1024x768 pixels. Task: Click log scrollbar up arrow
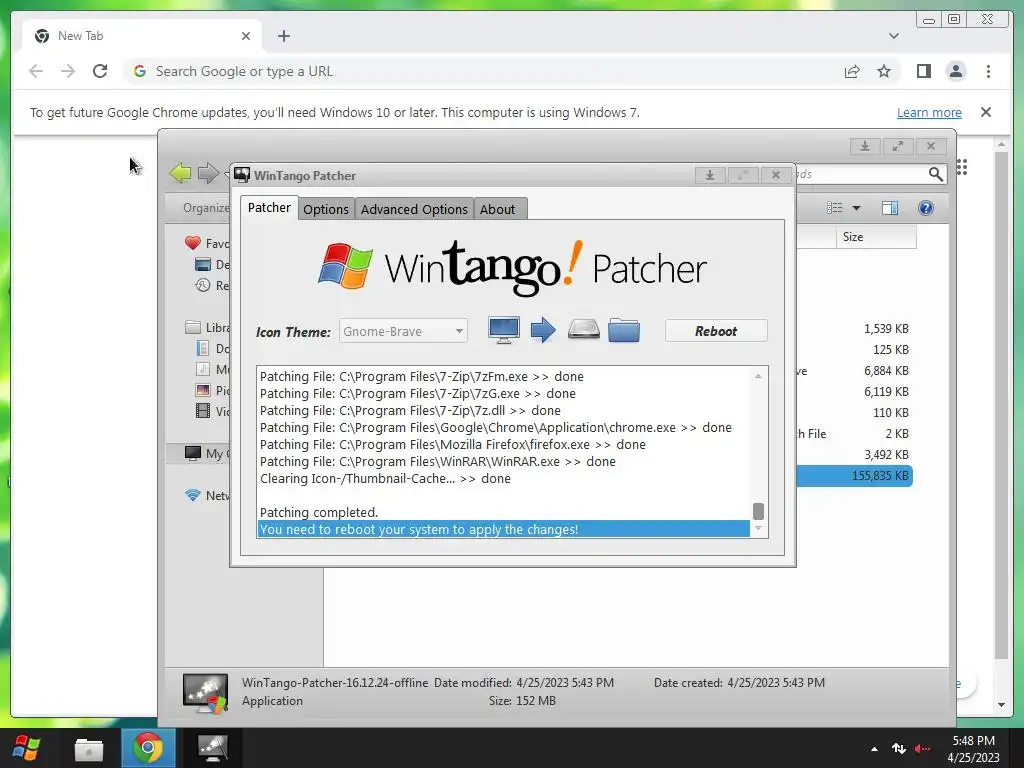coord(758,376)
